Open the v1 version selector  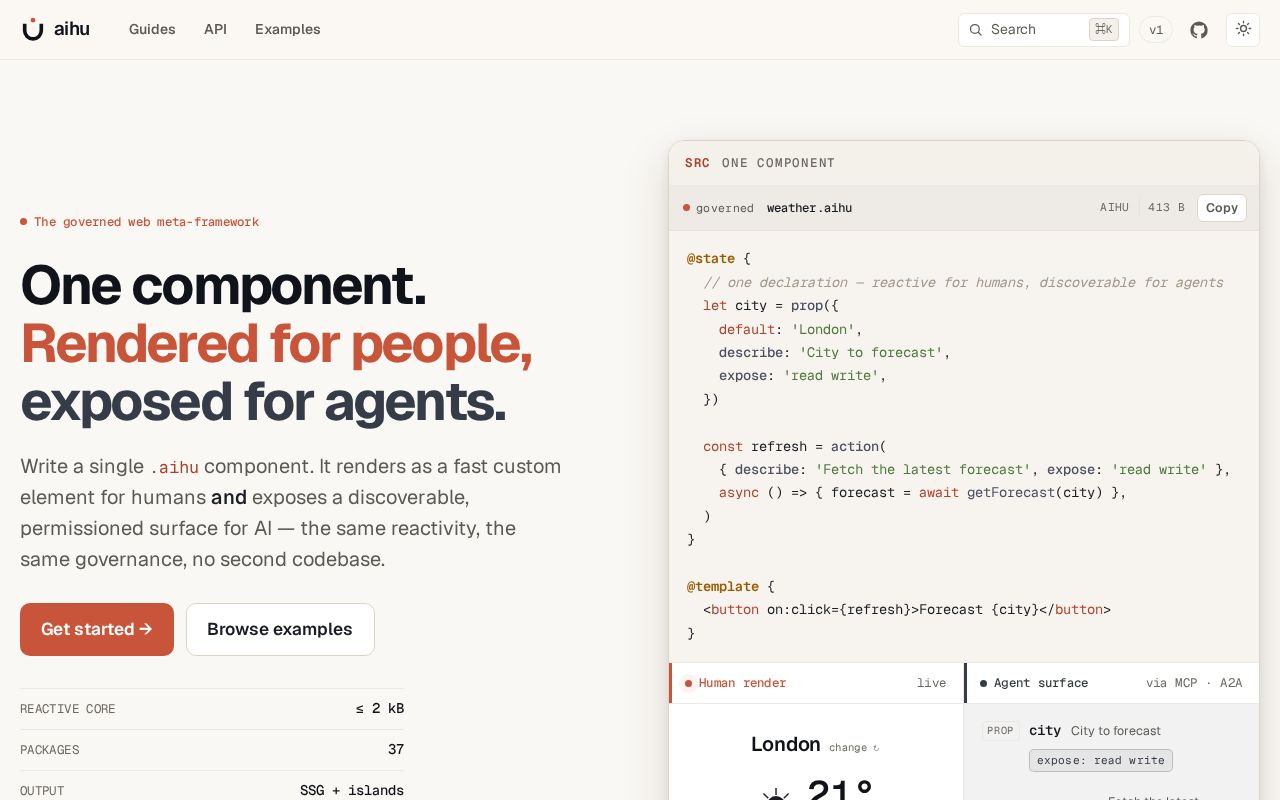point(1156,30)
